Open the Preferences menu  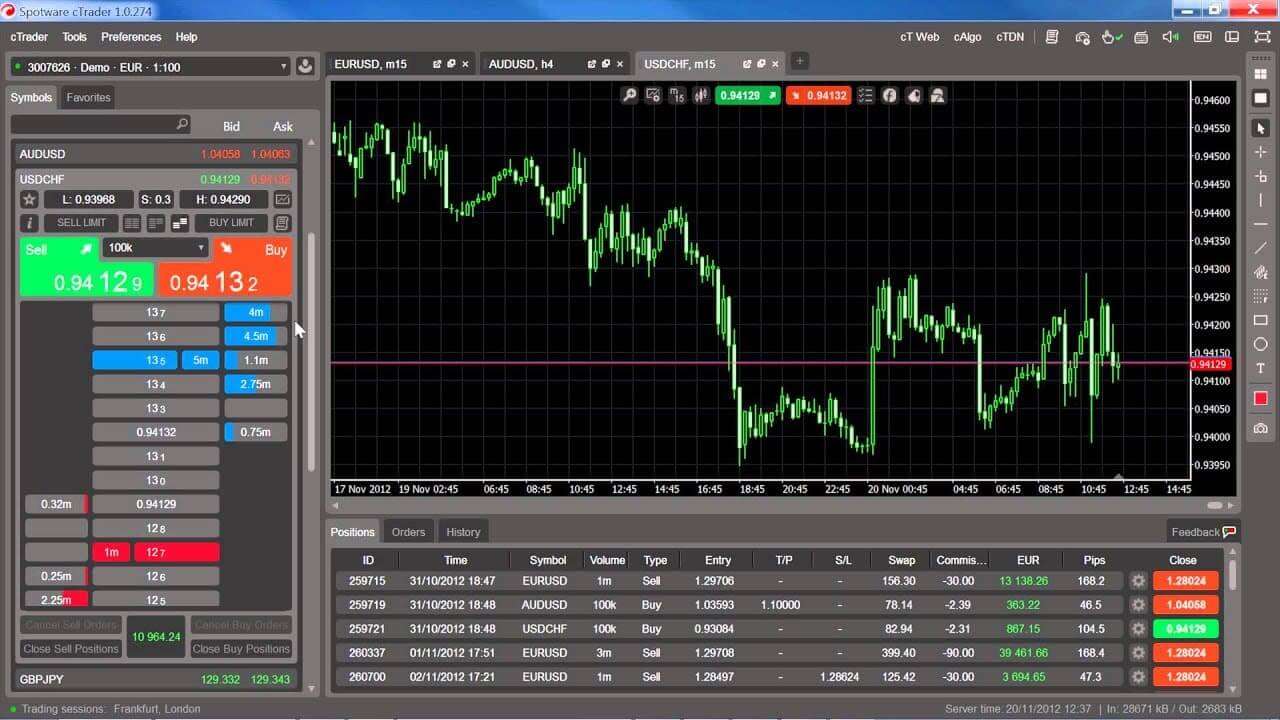click(x=131, y=37)
